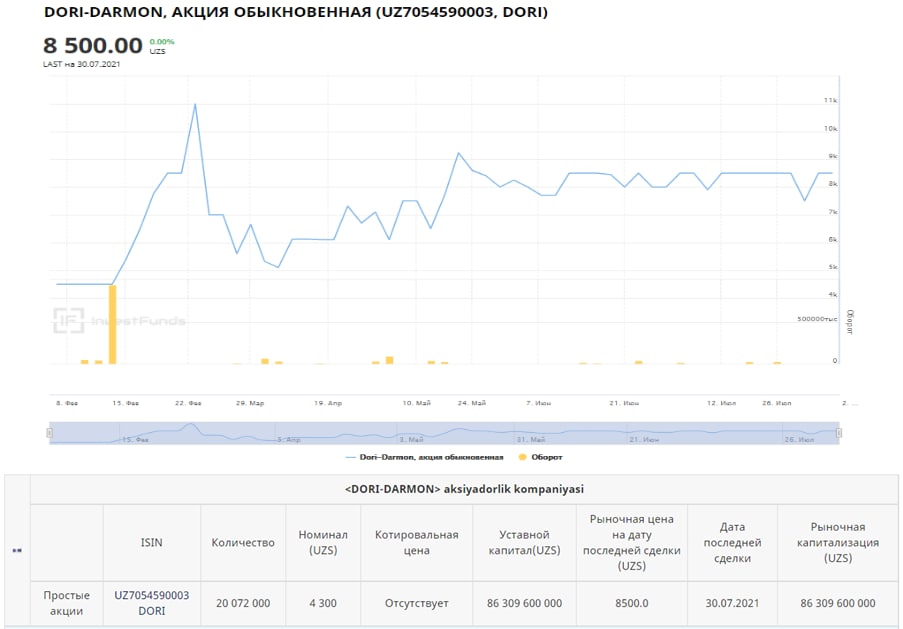This screenshot has height=629, width=903.
Task: Click the price line peak near 11k
Action: pyautogui.click(x=195, y=105)
